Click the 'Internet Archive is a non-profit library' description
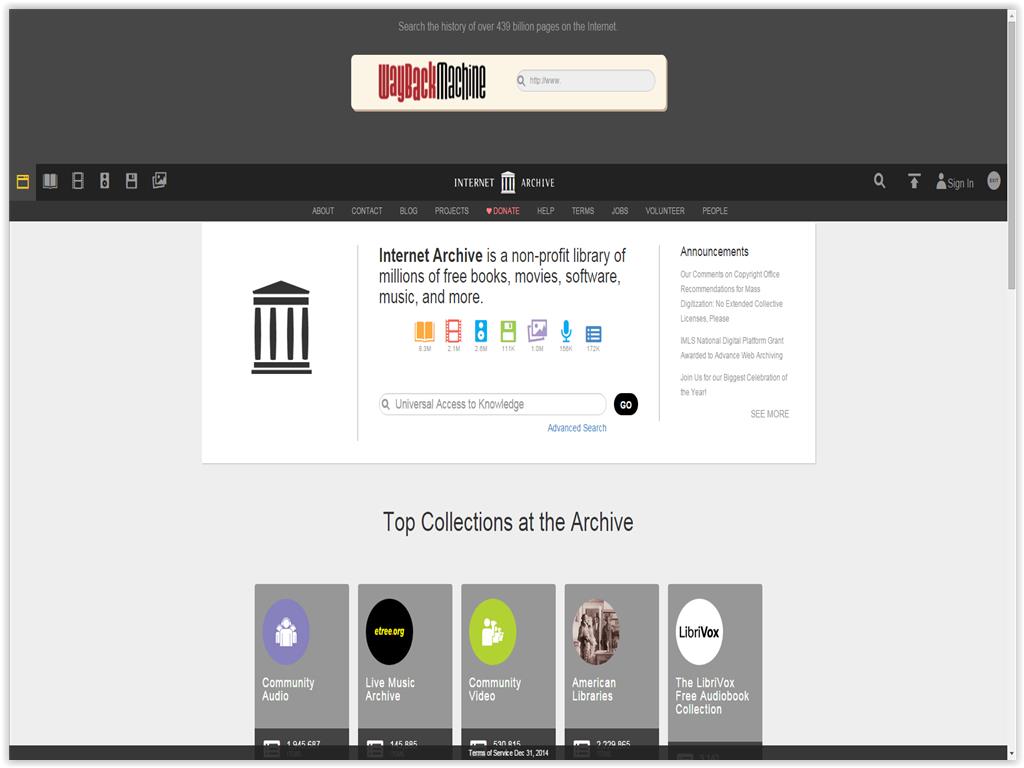The width and height of the screenshot is (1024, 768). [x=502, y=276]
